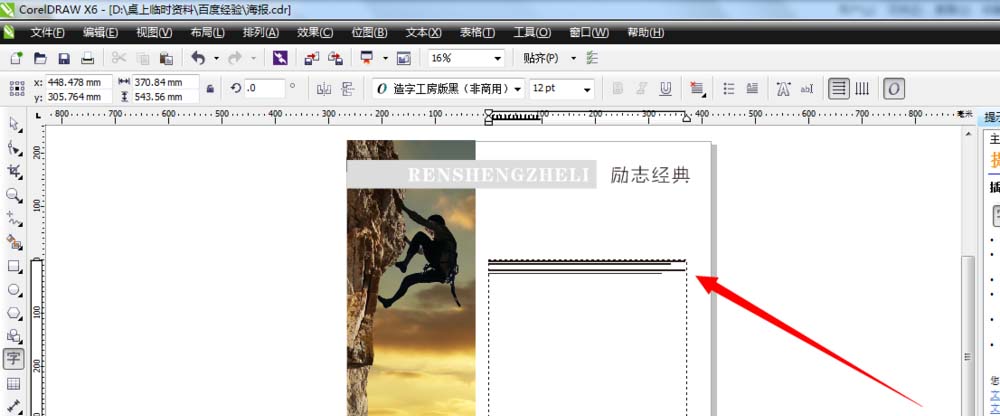Image resolution: width=1000 pixels, height=416 pixels.
Task: Click the x position input field
Action: click(79, 82)
